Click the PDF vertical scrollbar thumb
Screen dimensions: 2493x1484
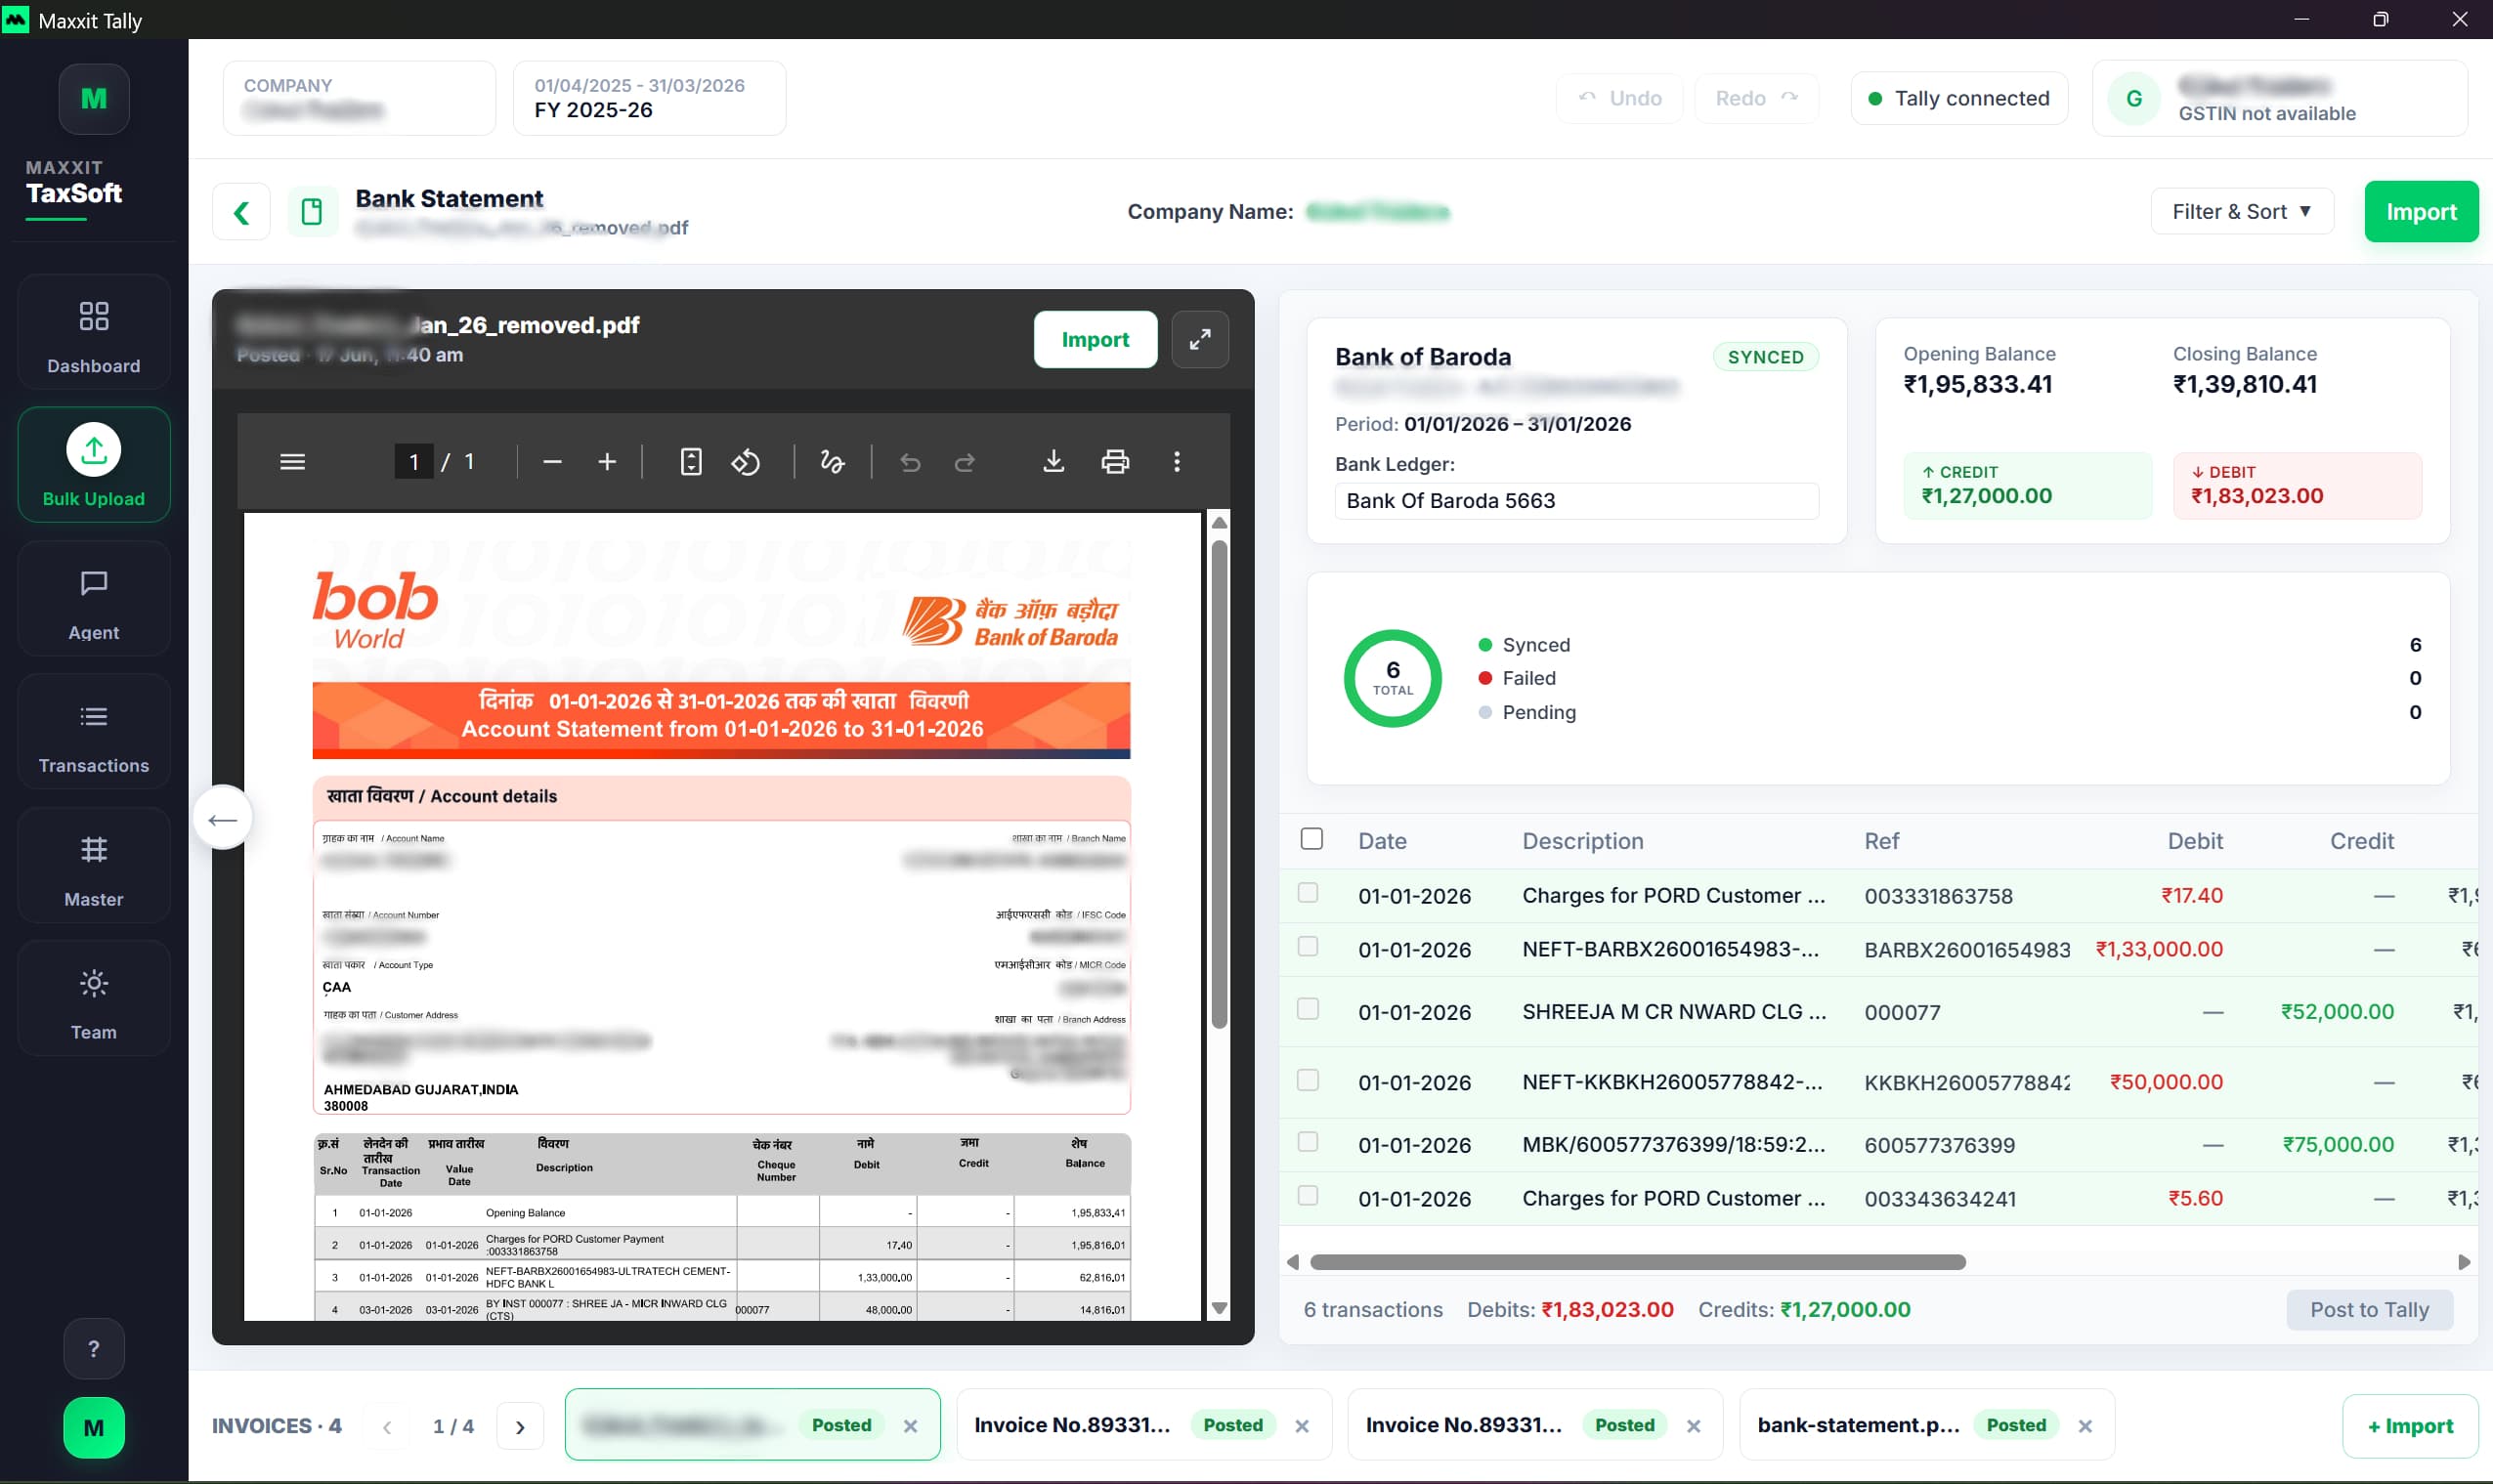(1219, 784)
